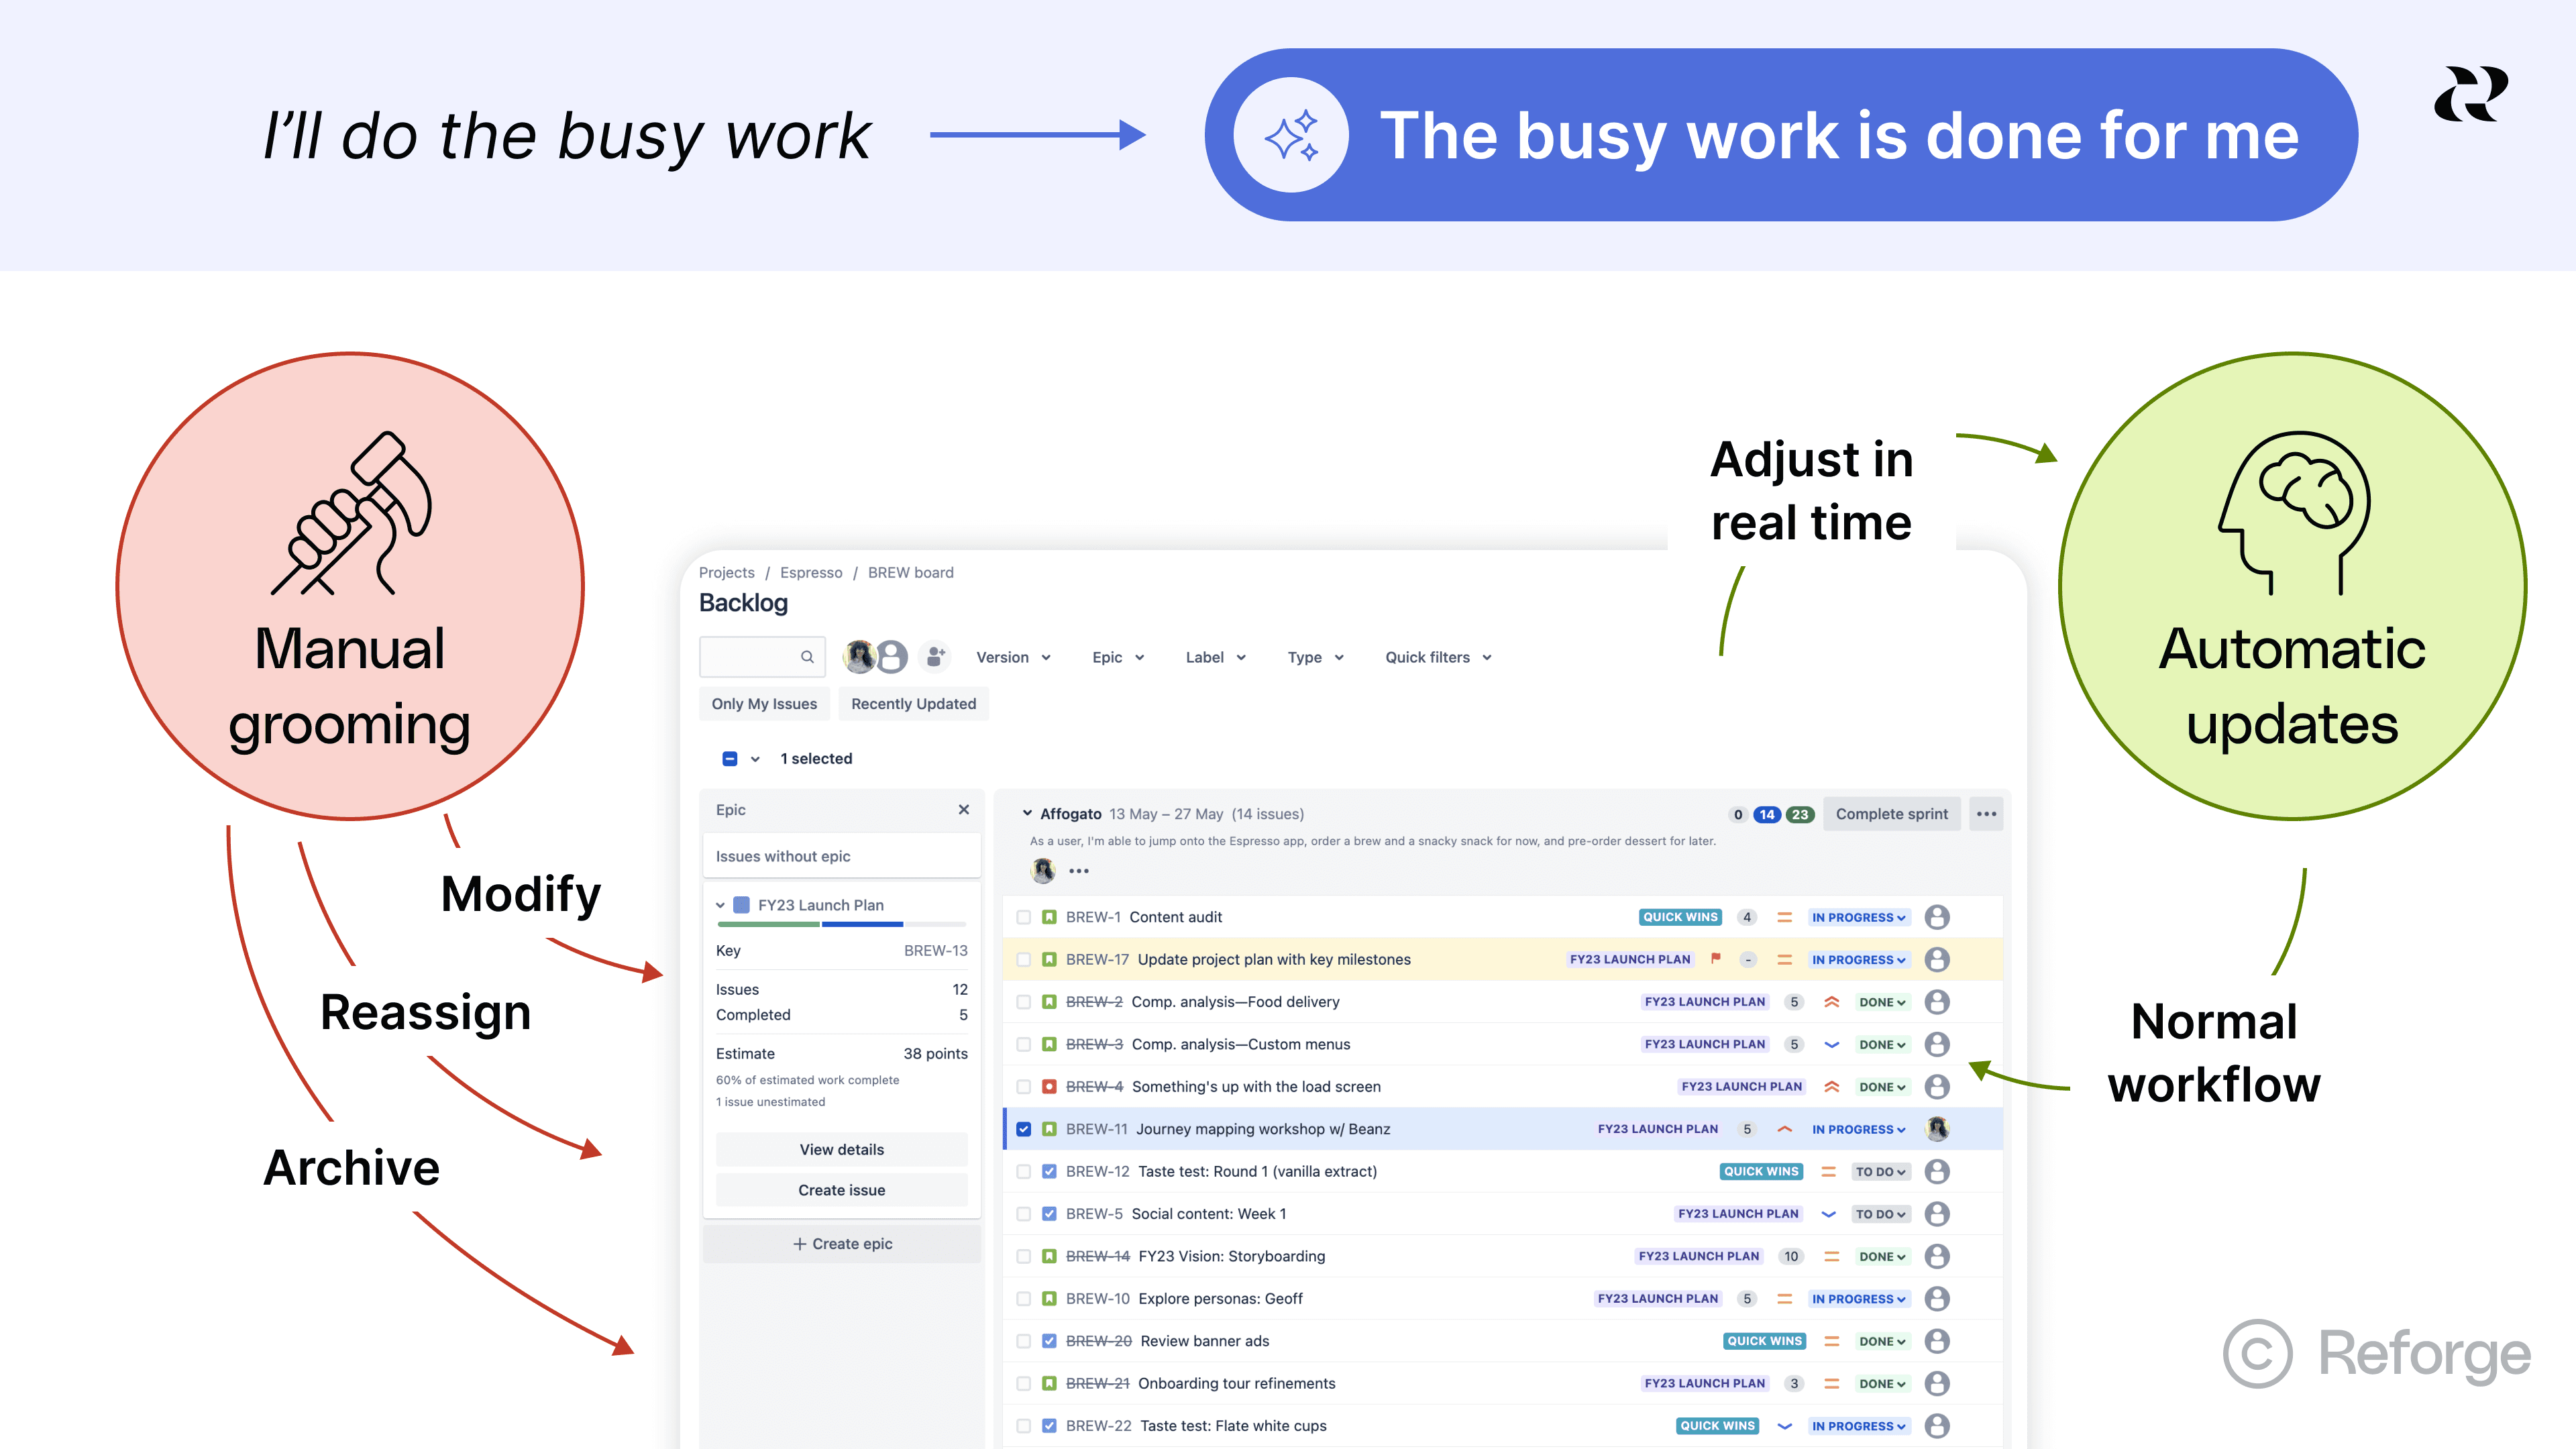Click the add people icon beside avatars
This screenshot has height=1449, width=2576.
point(935,657)
